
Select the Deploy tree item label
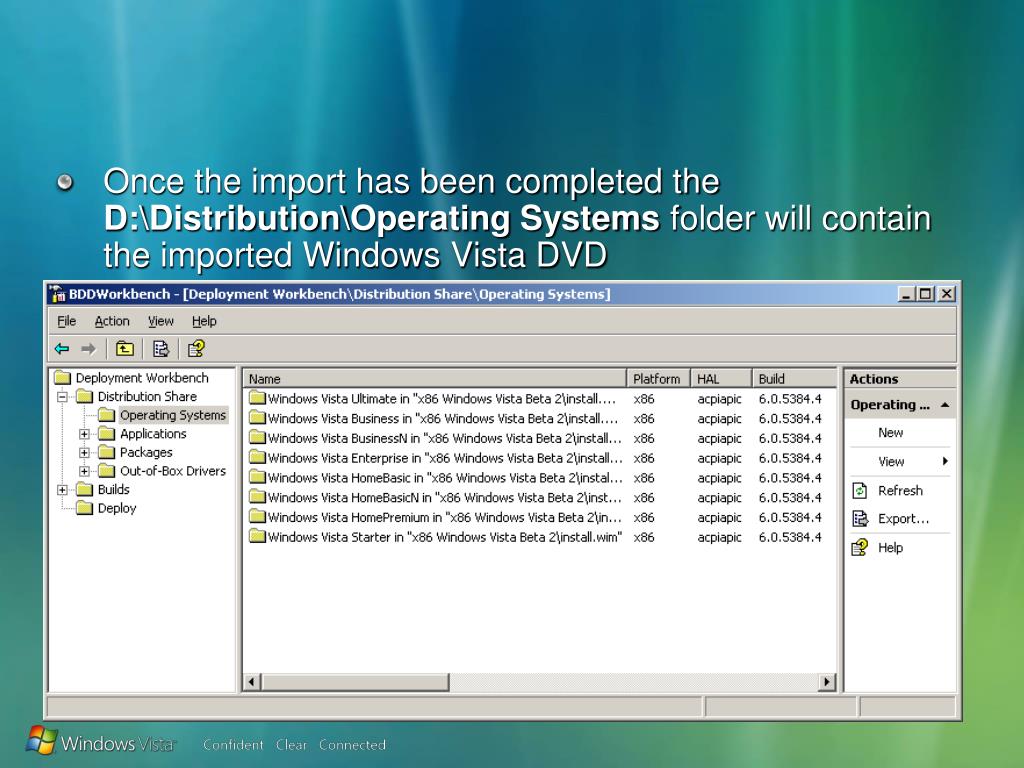117,508
